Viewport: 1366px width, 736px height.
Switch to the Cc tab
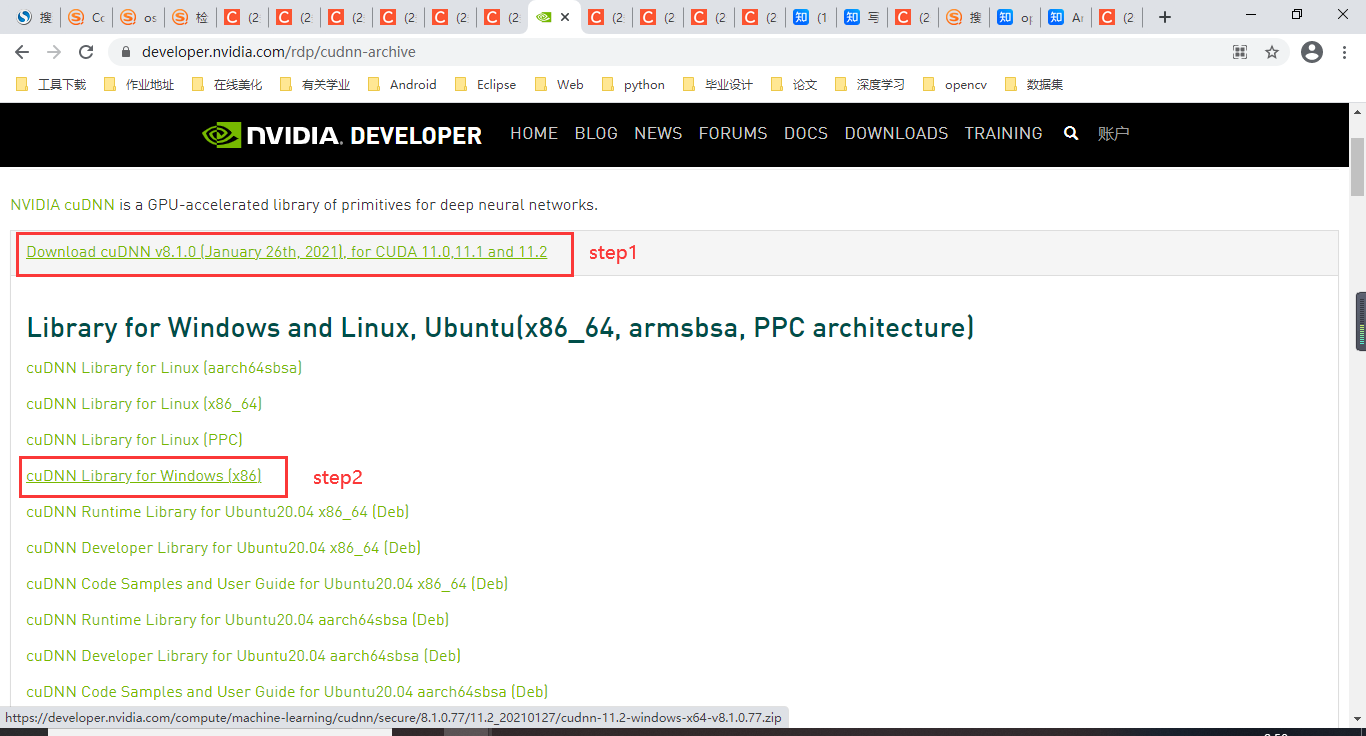click(86, 17)
